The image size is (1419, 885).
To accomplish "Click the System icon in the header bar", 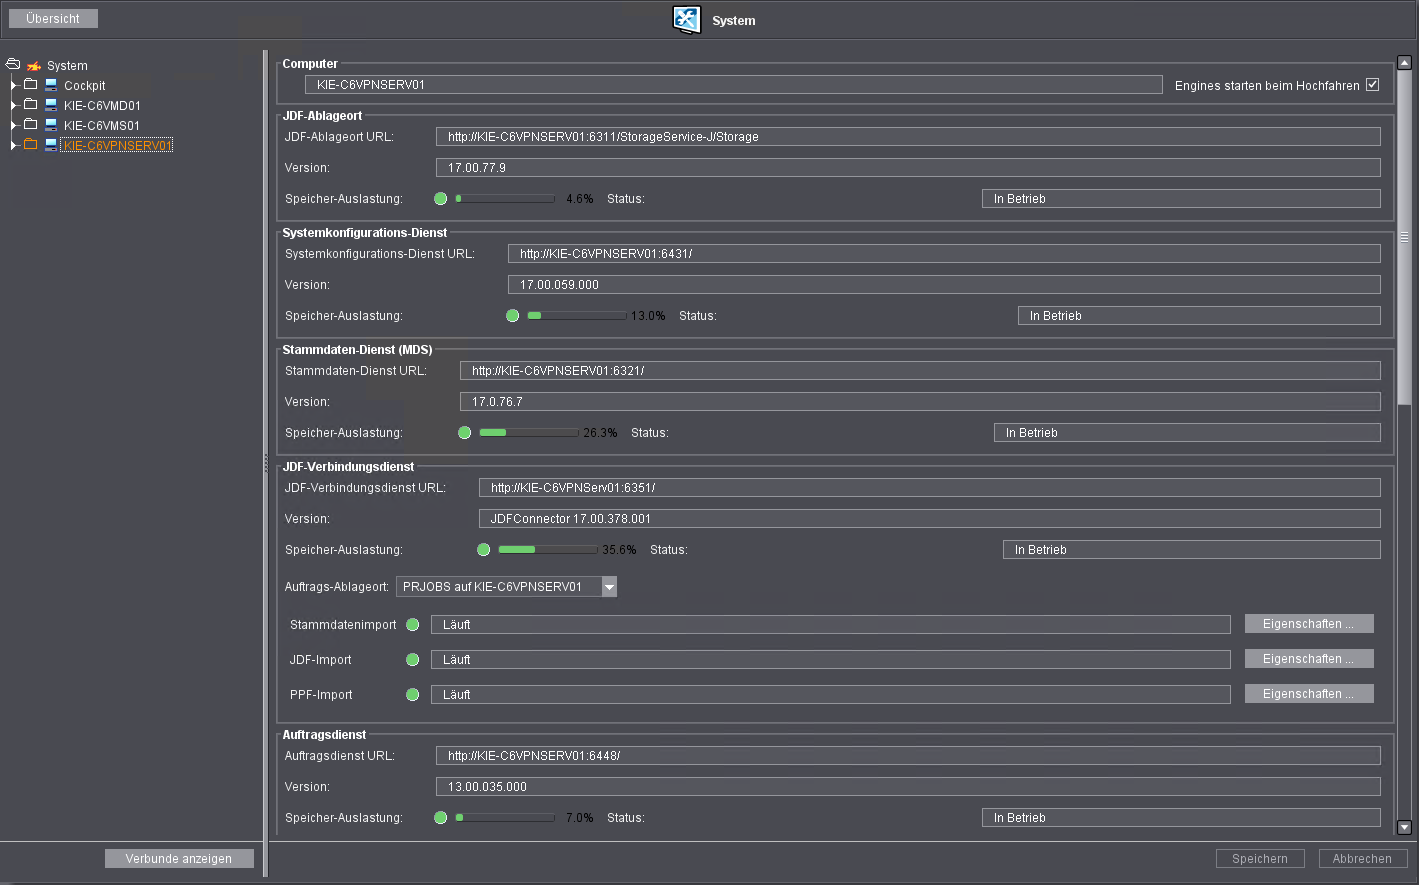I will (687, 20).
